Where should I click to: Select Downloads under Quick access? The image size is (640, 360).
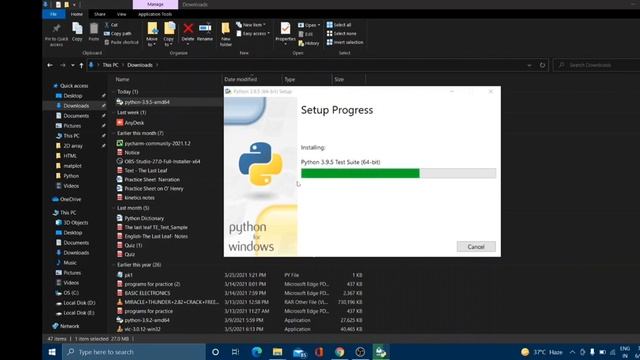[x=76, y=106]
